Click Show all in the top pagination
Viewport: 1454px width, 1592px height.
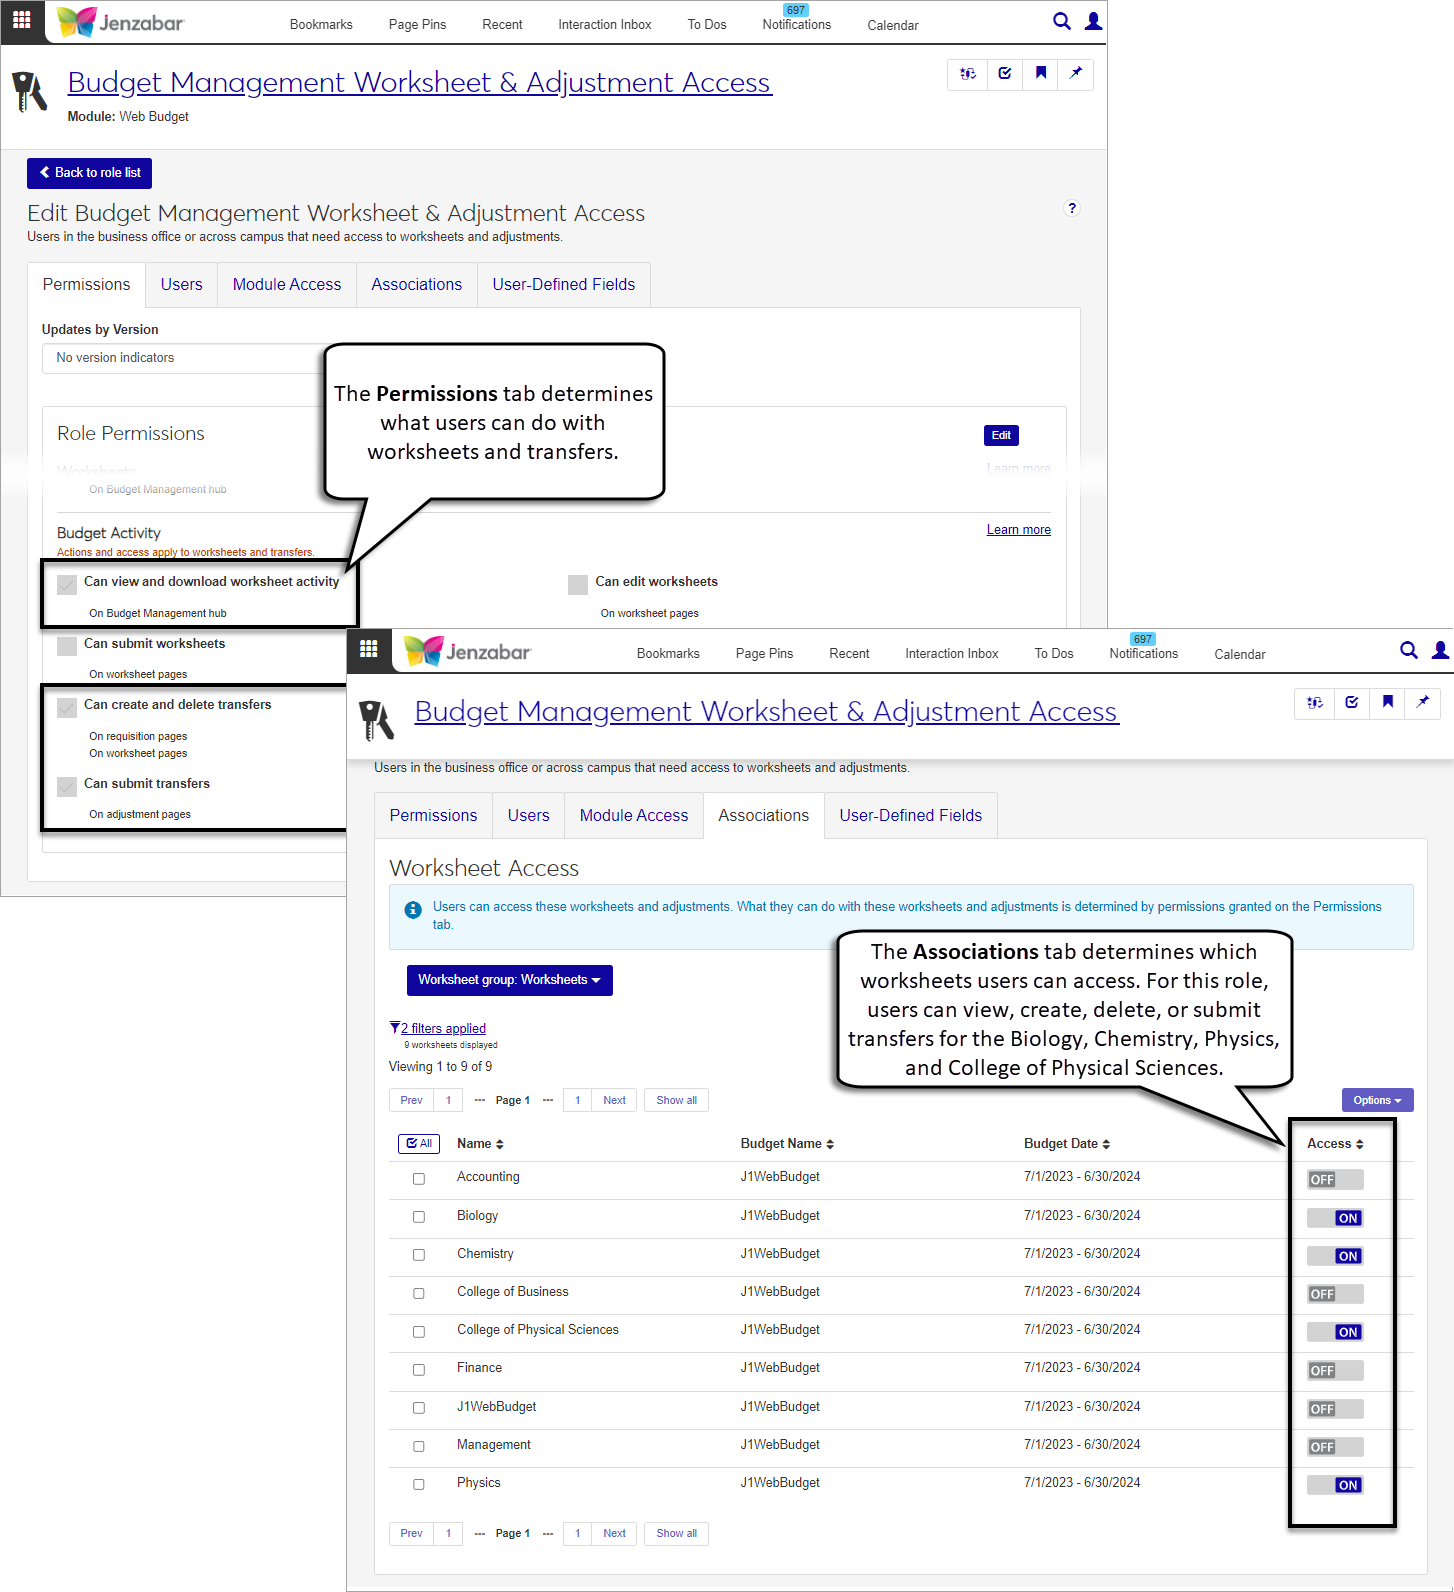click(677, 1100)
